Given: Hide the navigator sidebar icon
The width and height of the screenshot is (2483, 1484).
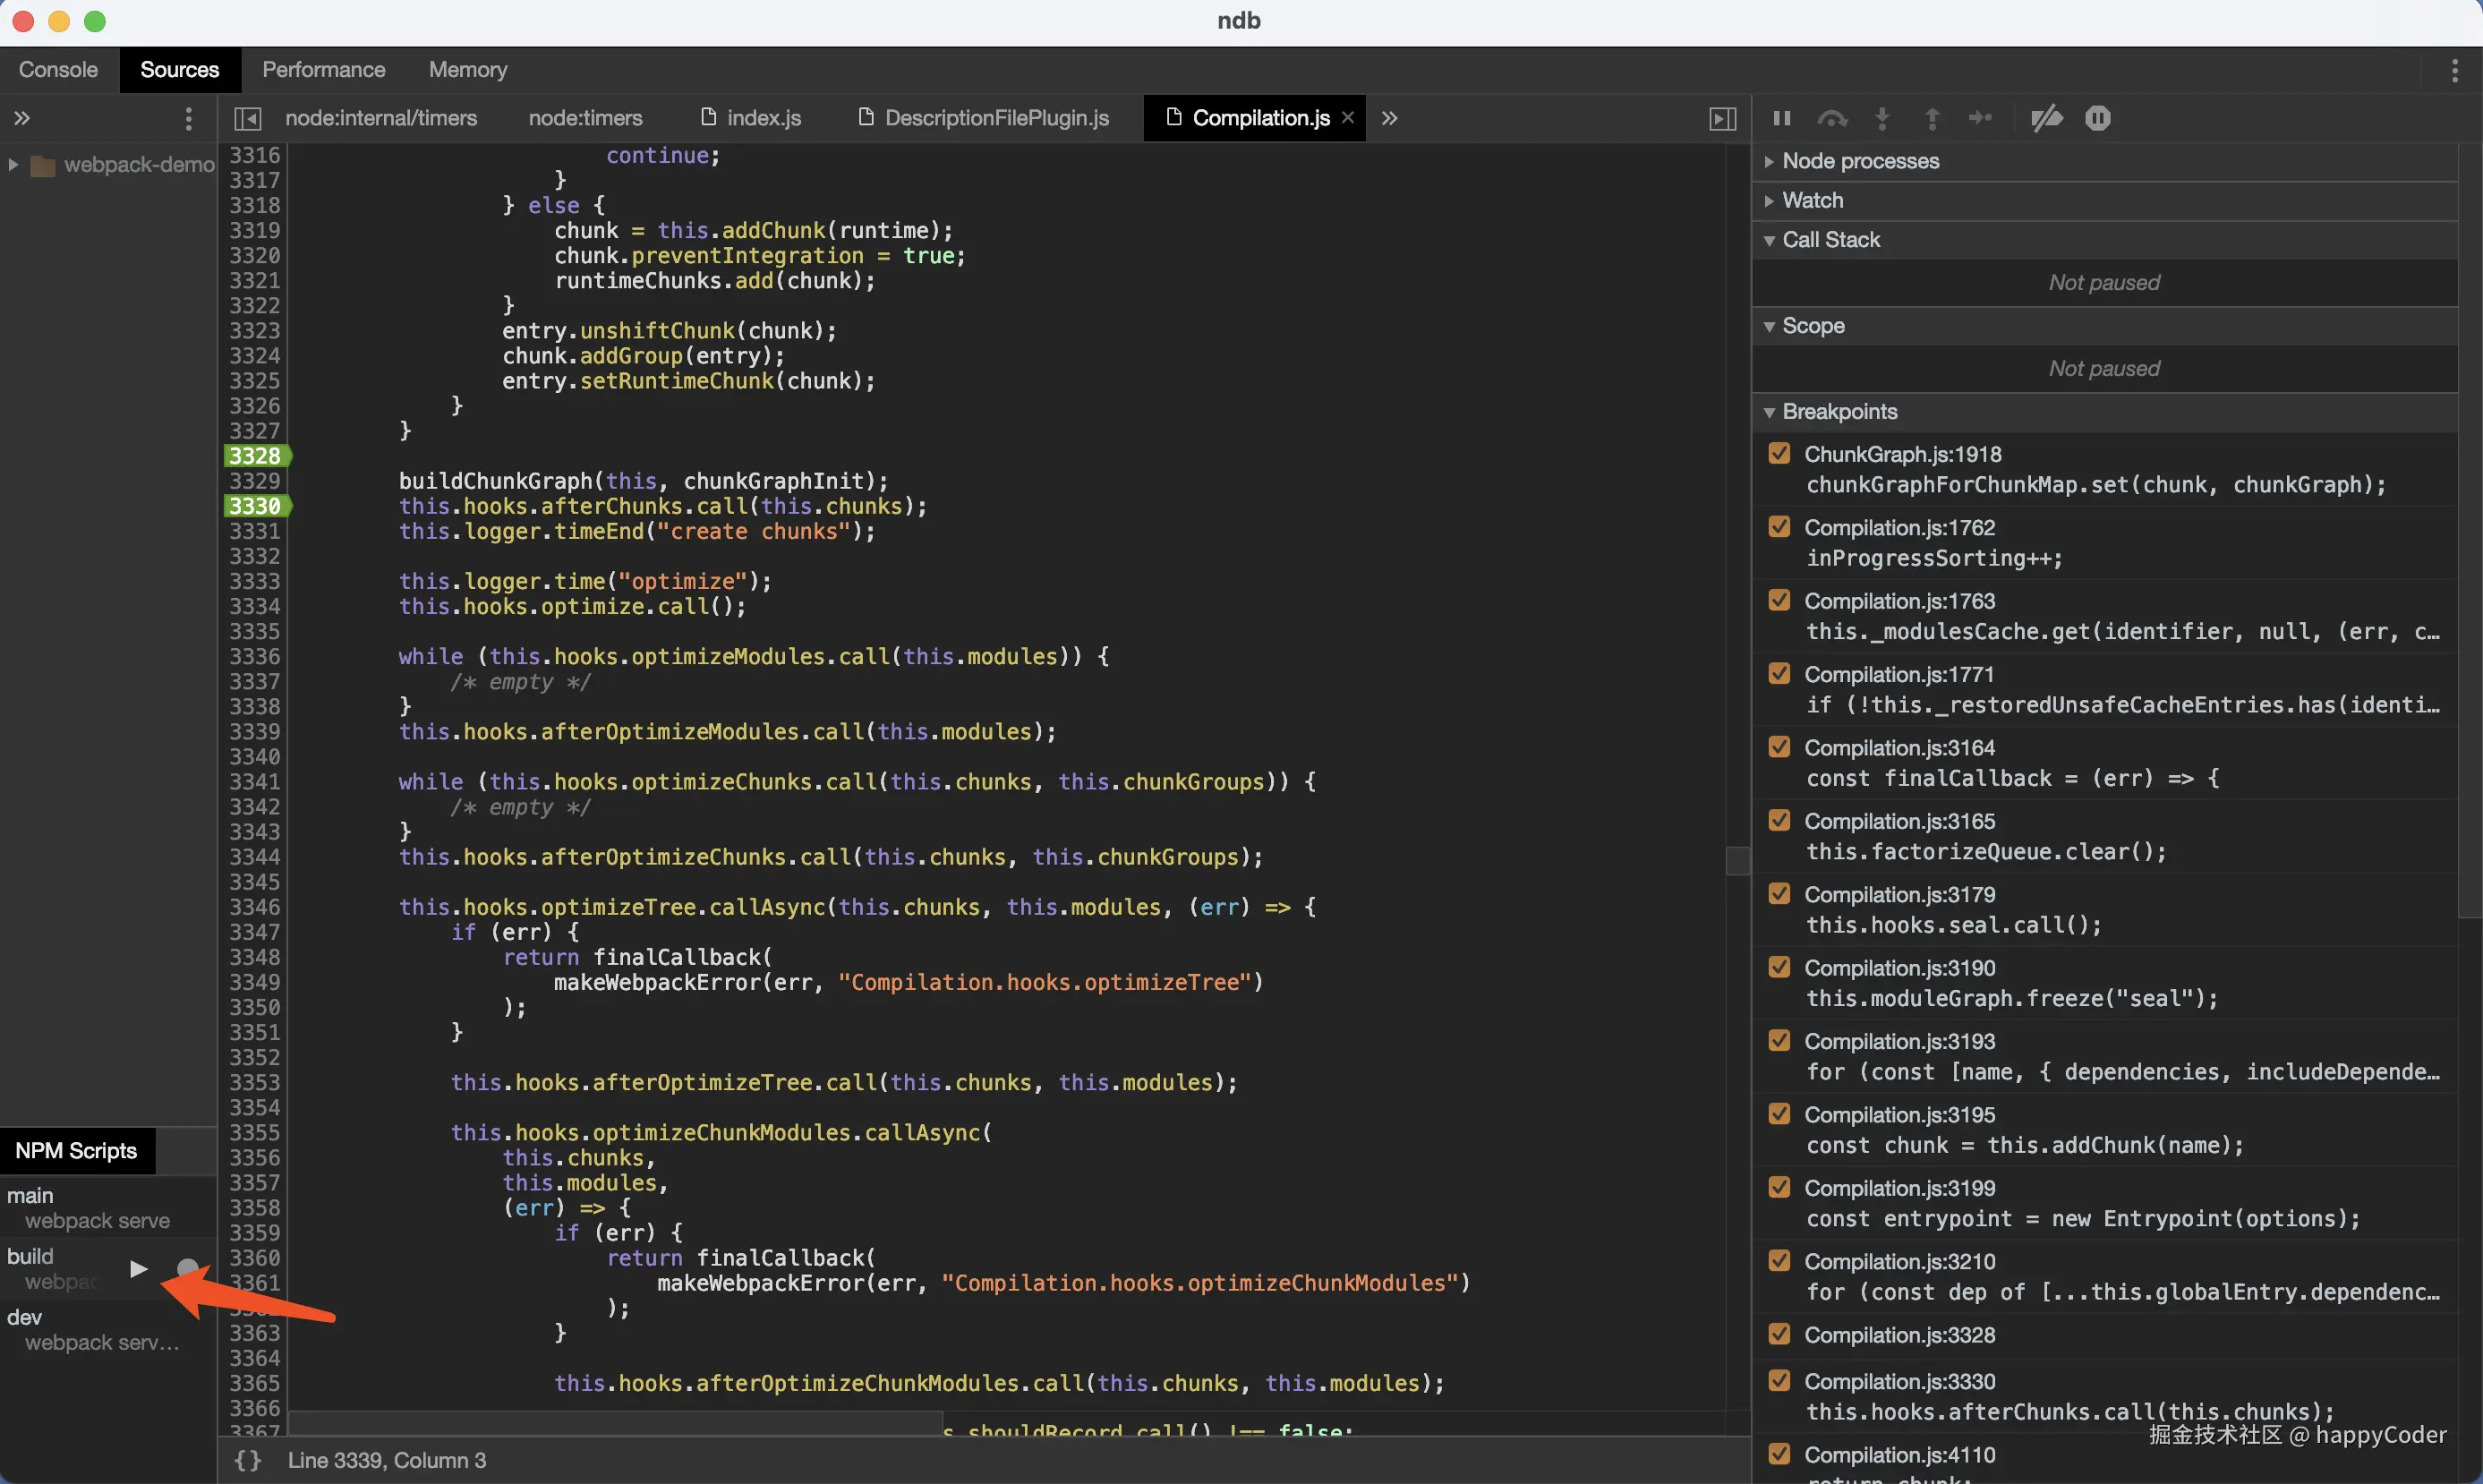Looking at the screenshot, I should pos(247,118).
